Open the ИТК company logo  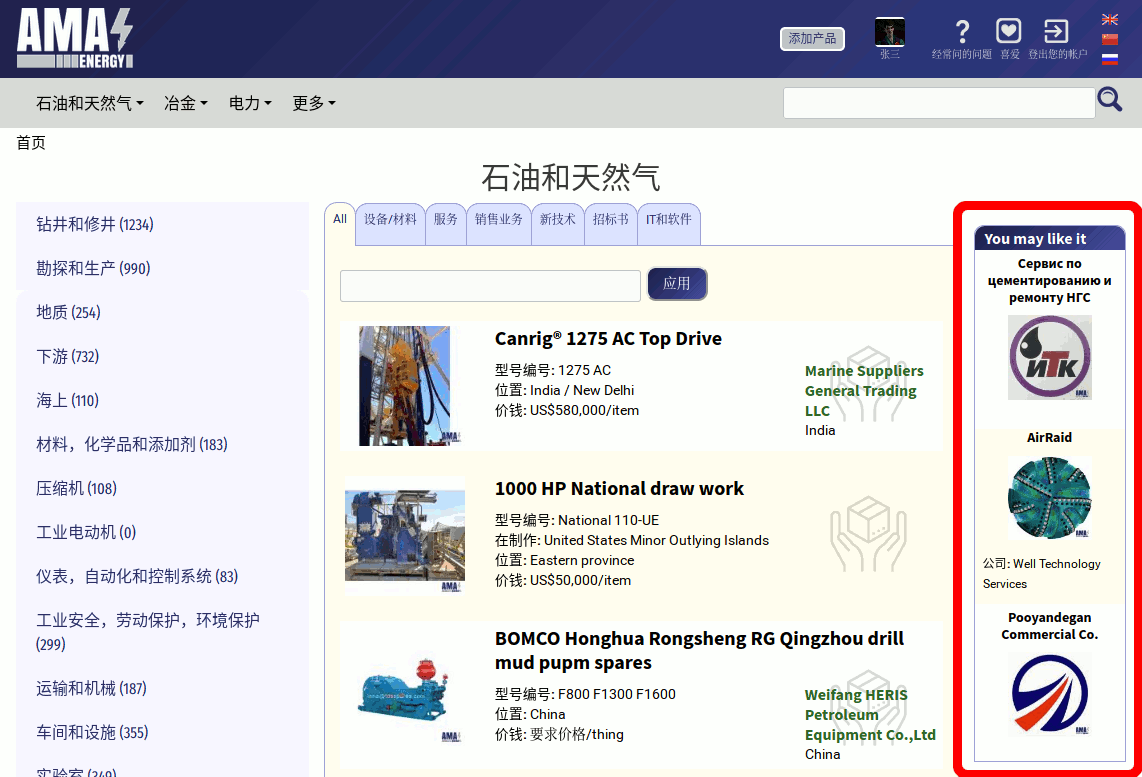[x=1050, y=358]
